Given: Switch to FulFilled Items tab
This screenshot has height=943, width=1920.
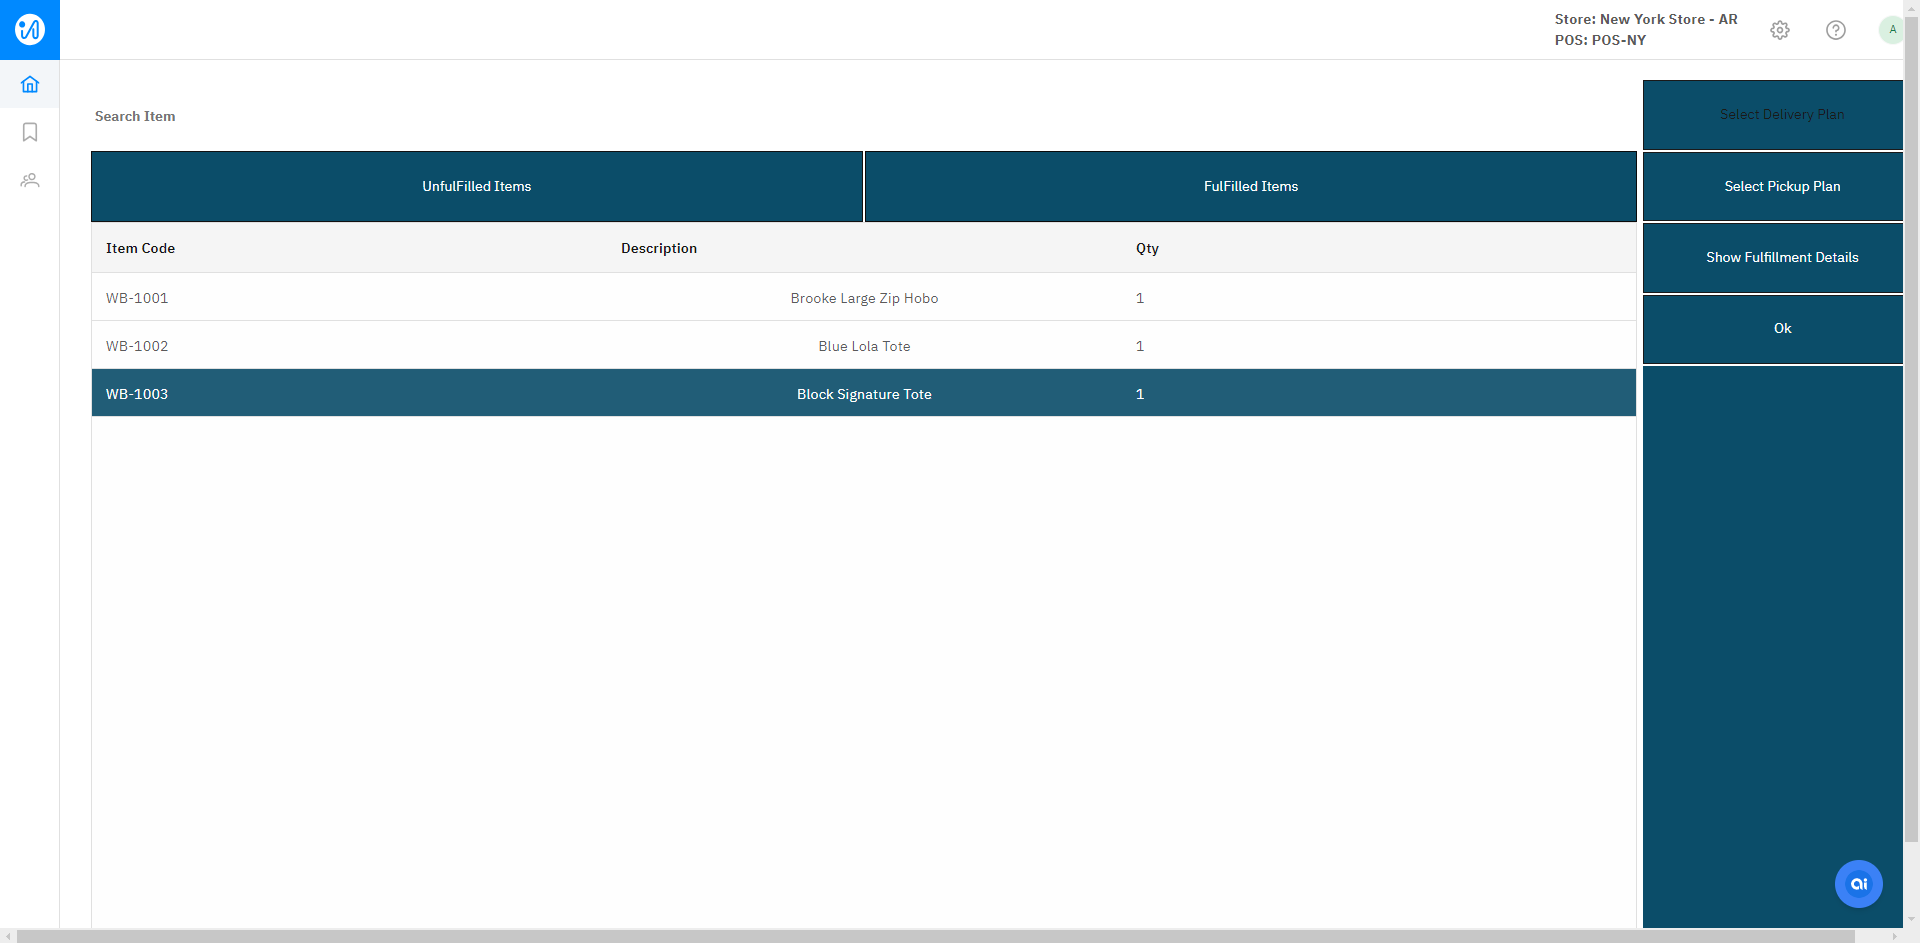Looking at the screenshot, I should click(x=1250, y=187).
